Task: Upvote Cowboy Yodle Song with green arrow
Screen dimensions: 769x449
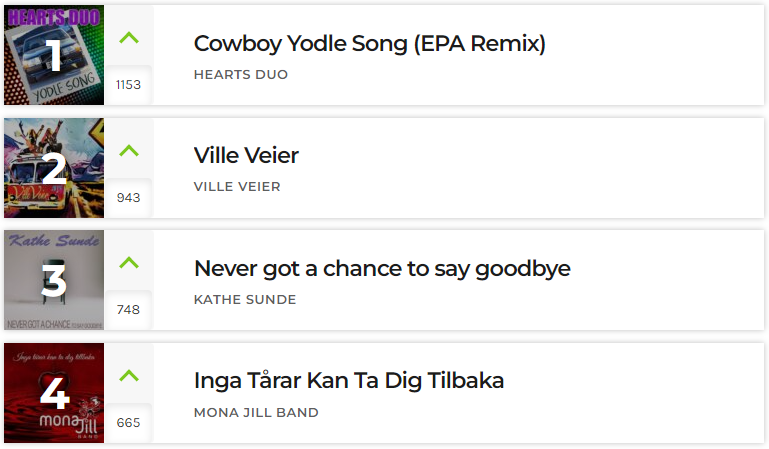Action: point(129,38)
